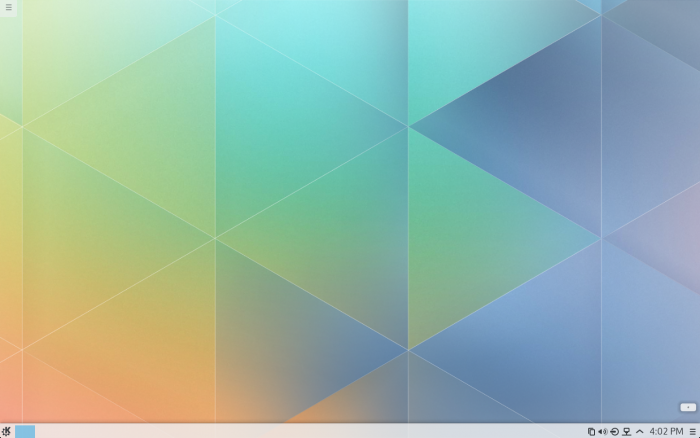Click the circular arrow system tray icon
This screenshot has width=700, height=438.
(x=614, y=431)
